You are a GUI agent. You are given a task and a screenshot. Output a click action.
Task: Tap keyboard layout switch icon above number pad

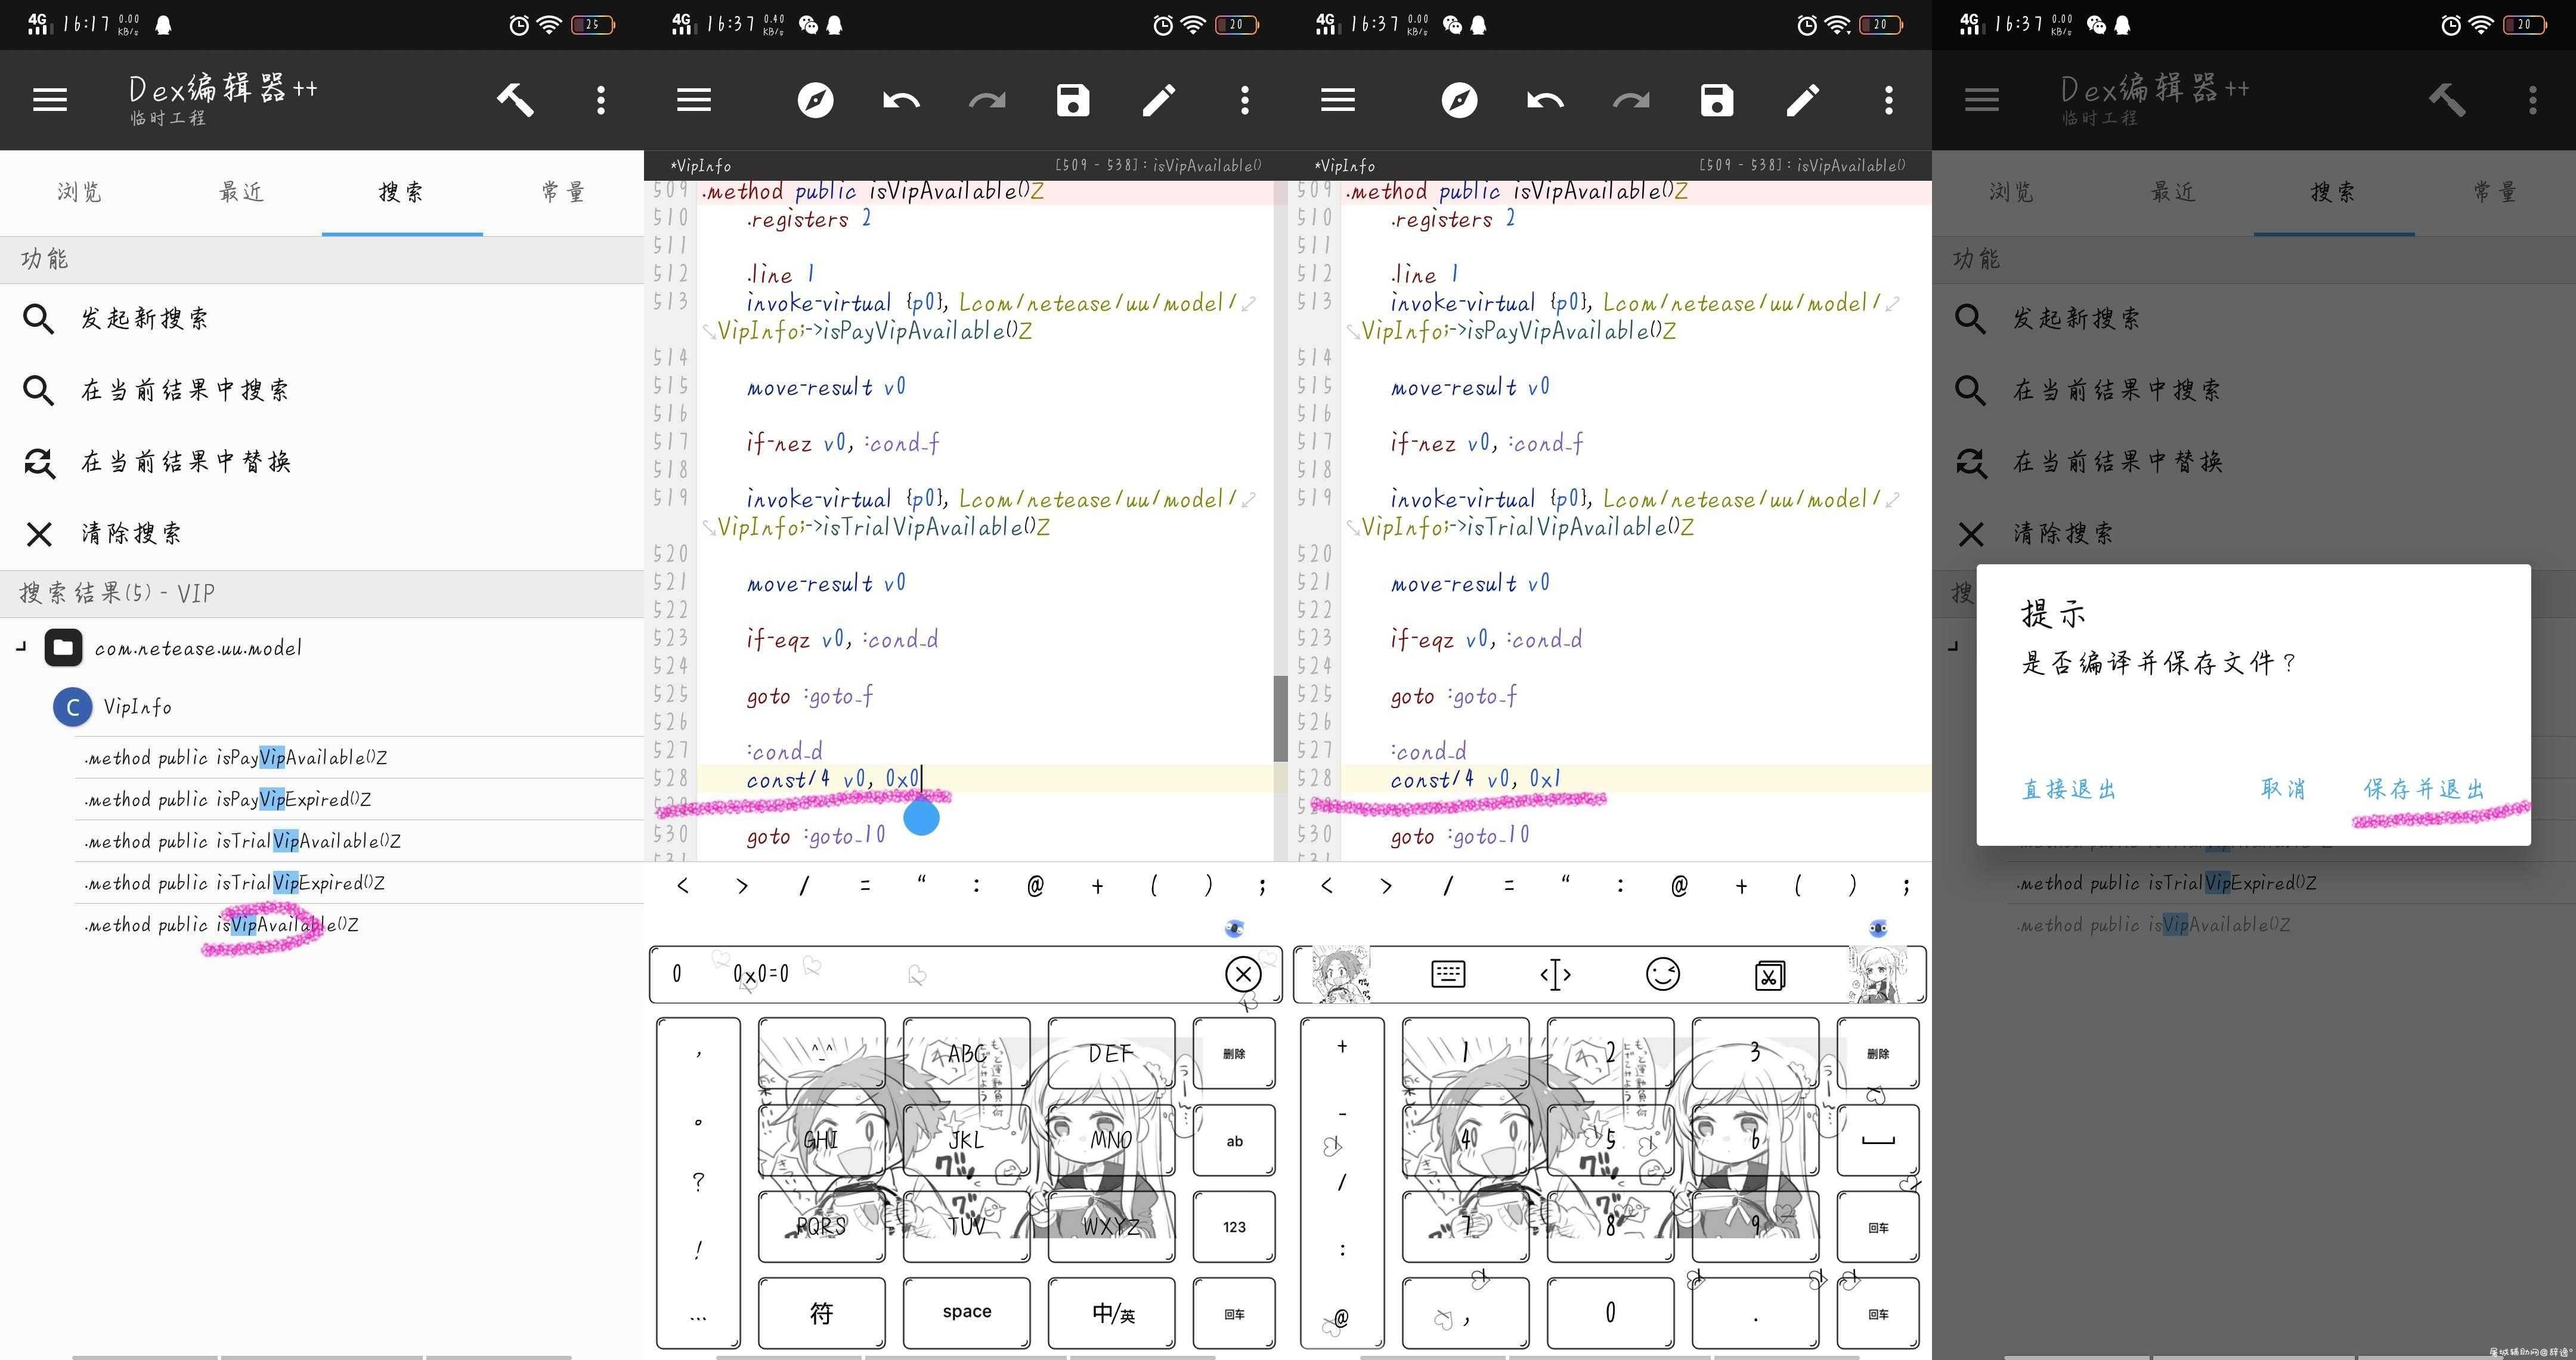[1448, 974]
